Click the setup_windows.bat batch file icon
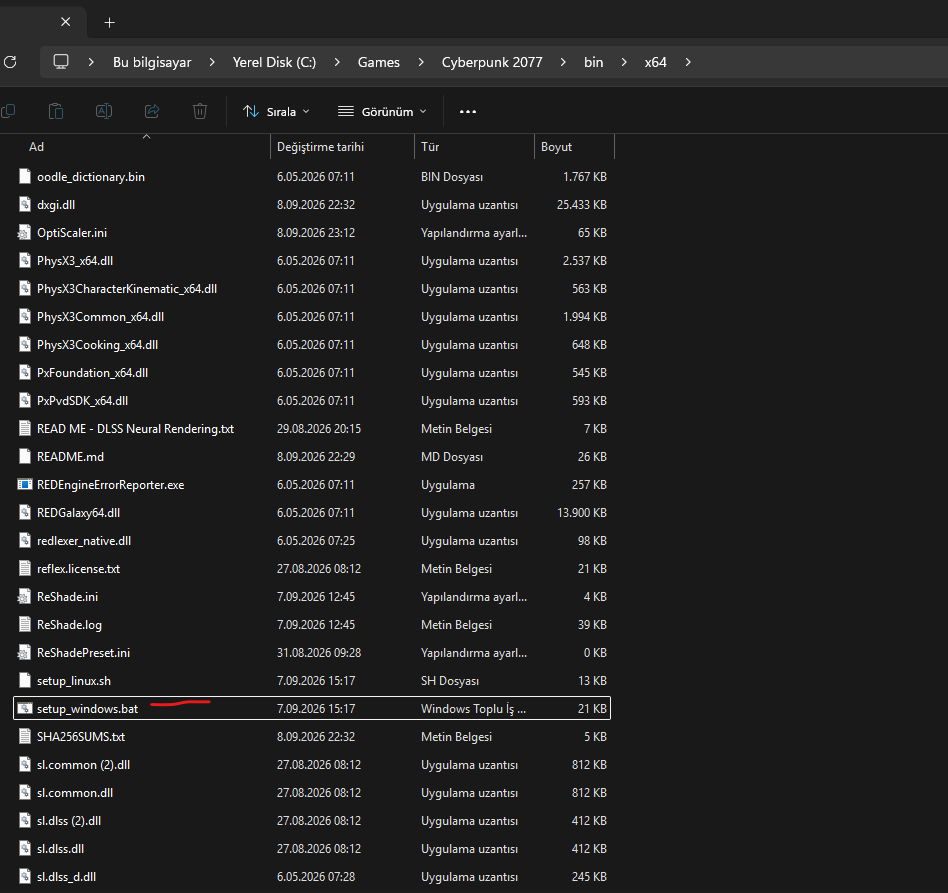This screenshot has width=948, height=893. tap(25, 709)
